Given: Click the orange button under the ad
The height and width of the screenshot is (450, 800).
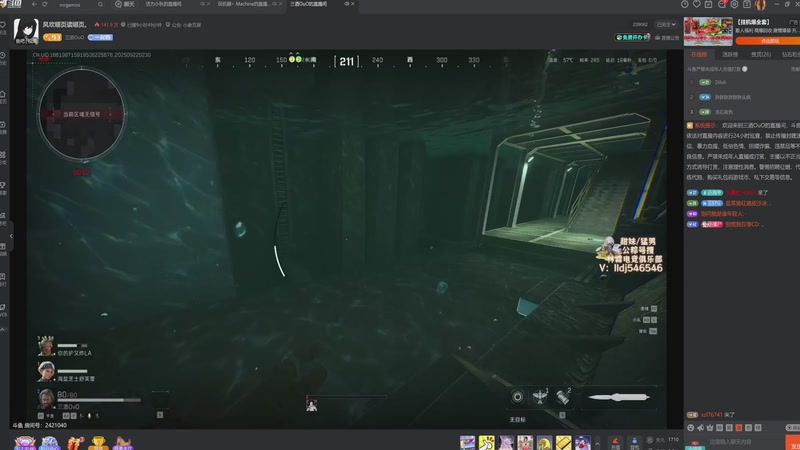Looking at the screenshot, I should [x=767, y=41].
